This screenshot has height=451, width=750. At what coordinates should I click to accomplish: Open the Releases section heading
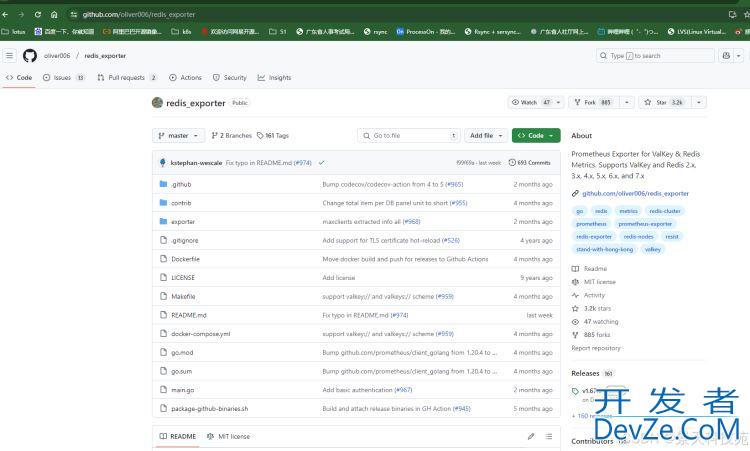click(585, 374)
